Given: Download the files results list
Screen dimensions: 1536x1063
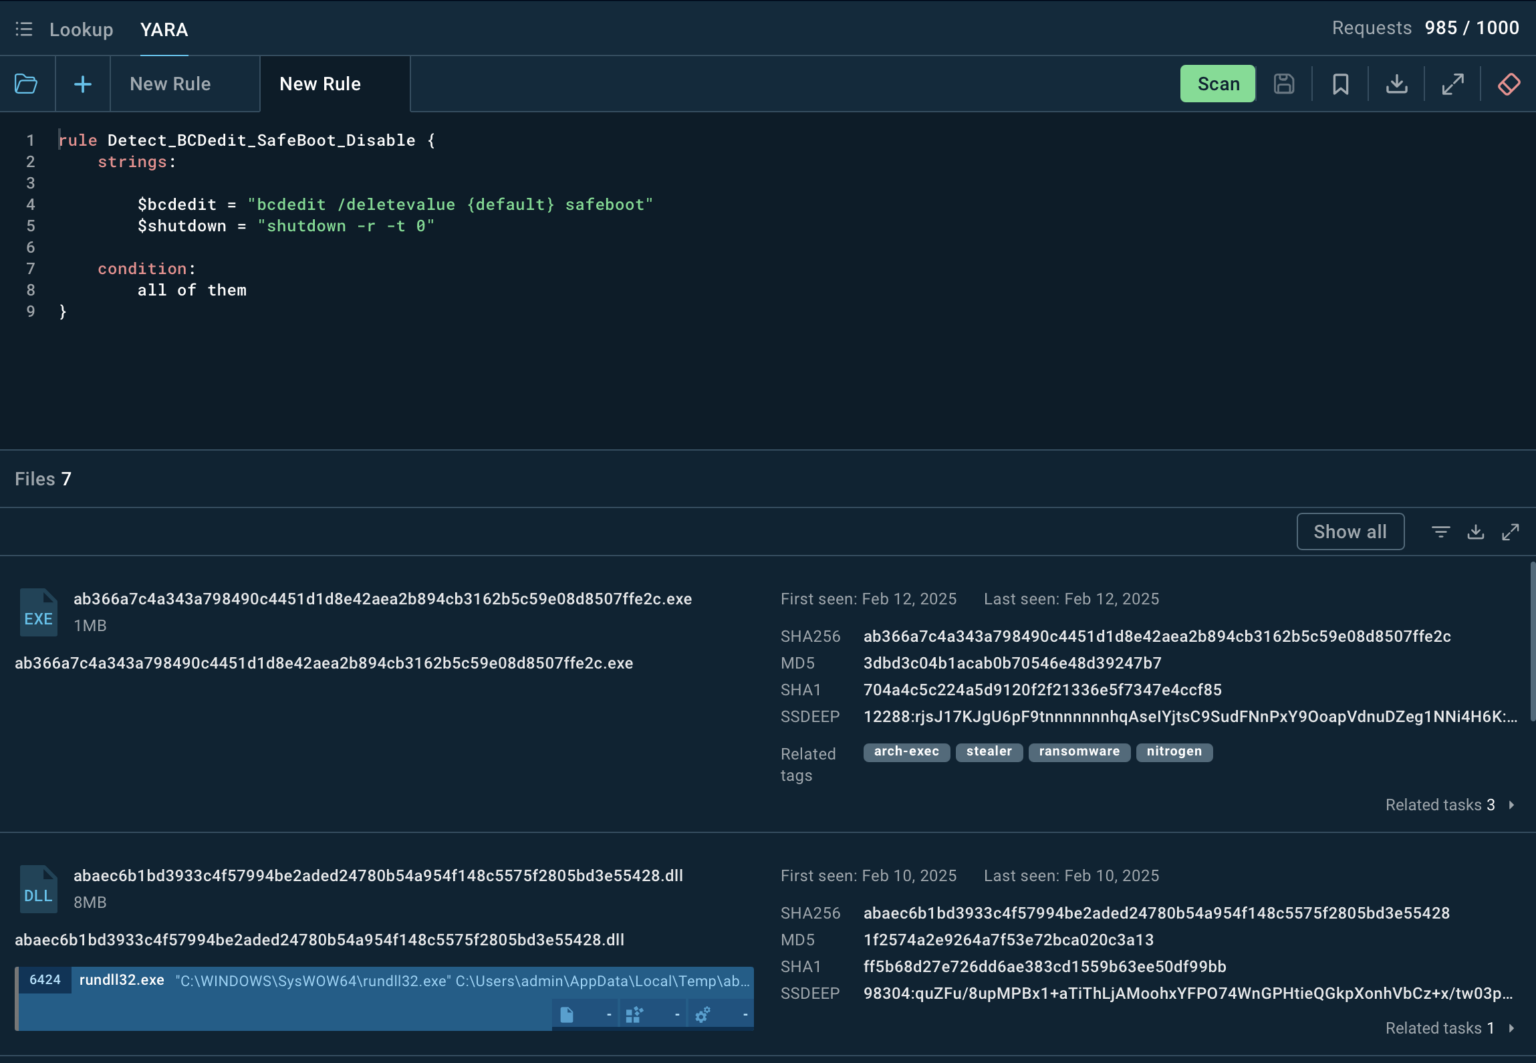Looking at the screenshot, I should tap(1475, 532).
